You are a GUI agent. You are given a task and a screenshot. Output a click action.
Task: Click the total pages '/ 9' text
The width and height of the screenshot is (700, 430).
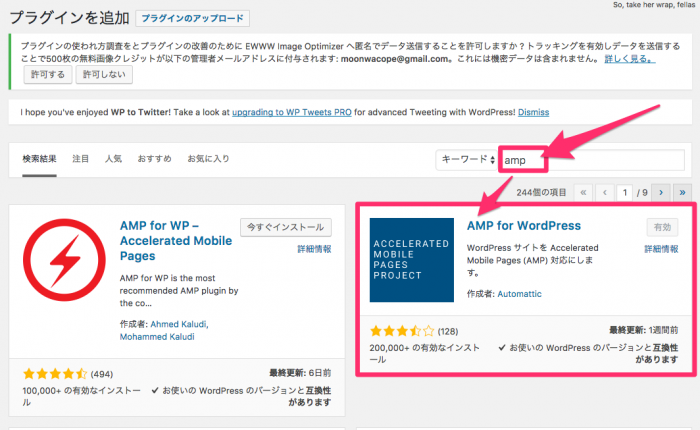[x=642, y=192]
